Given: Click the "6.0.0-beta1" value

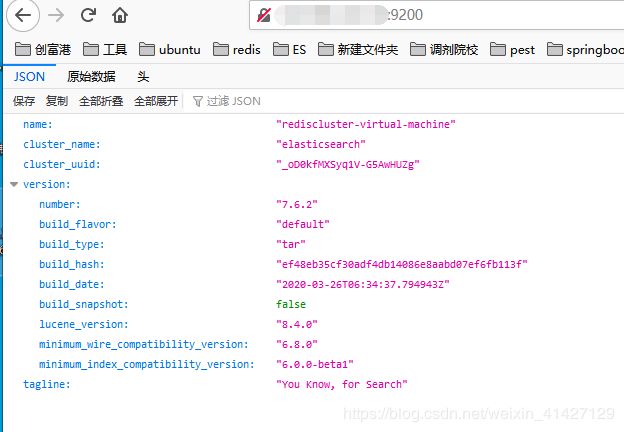Looking at the screenshot, I should point(315,364).
